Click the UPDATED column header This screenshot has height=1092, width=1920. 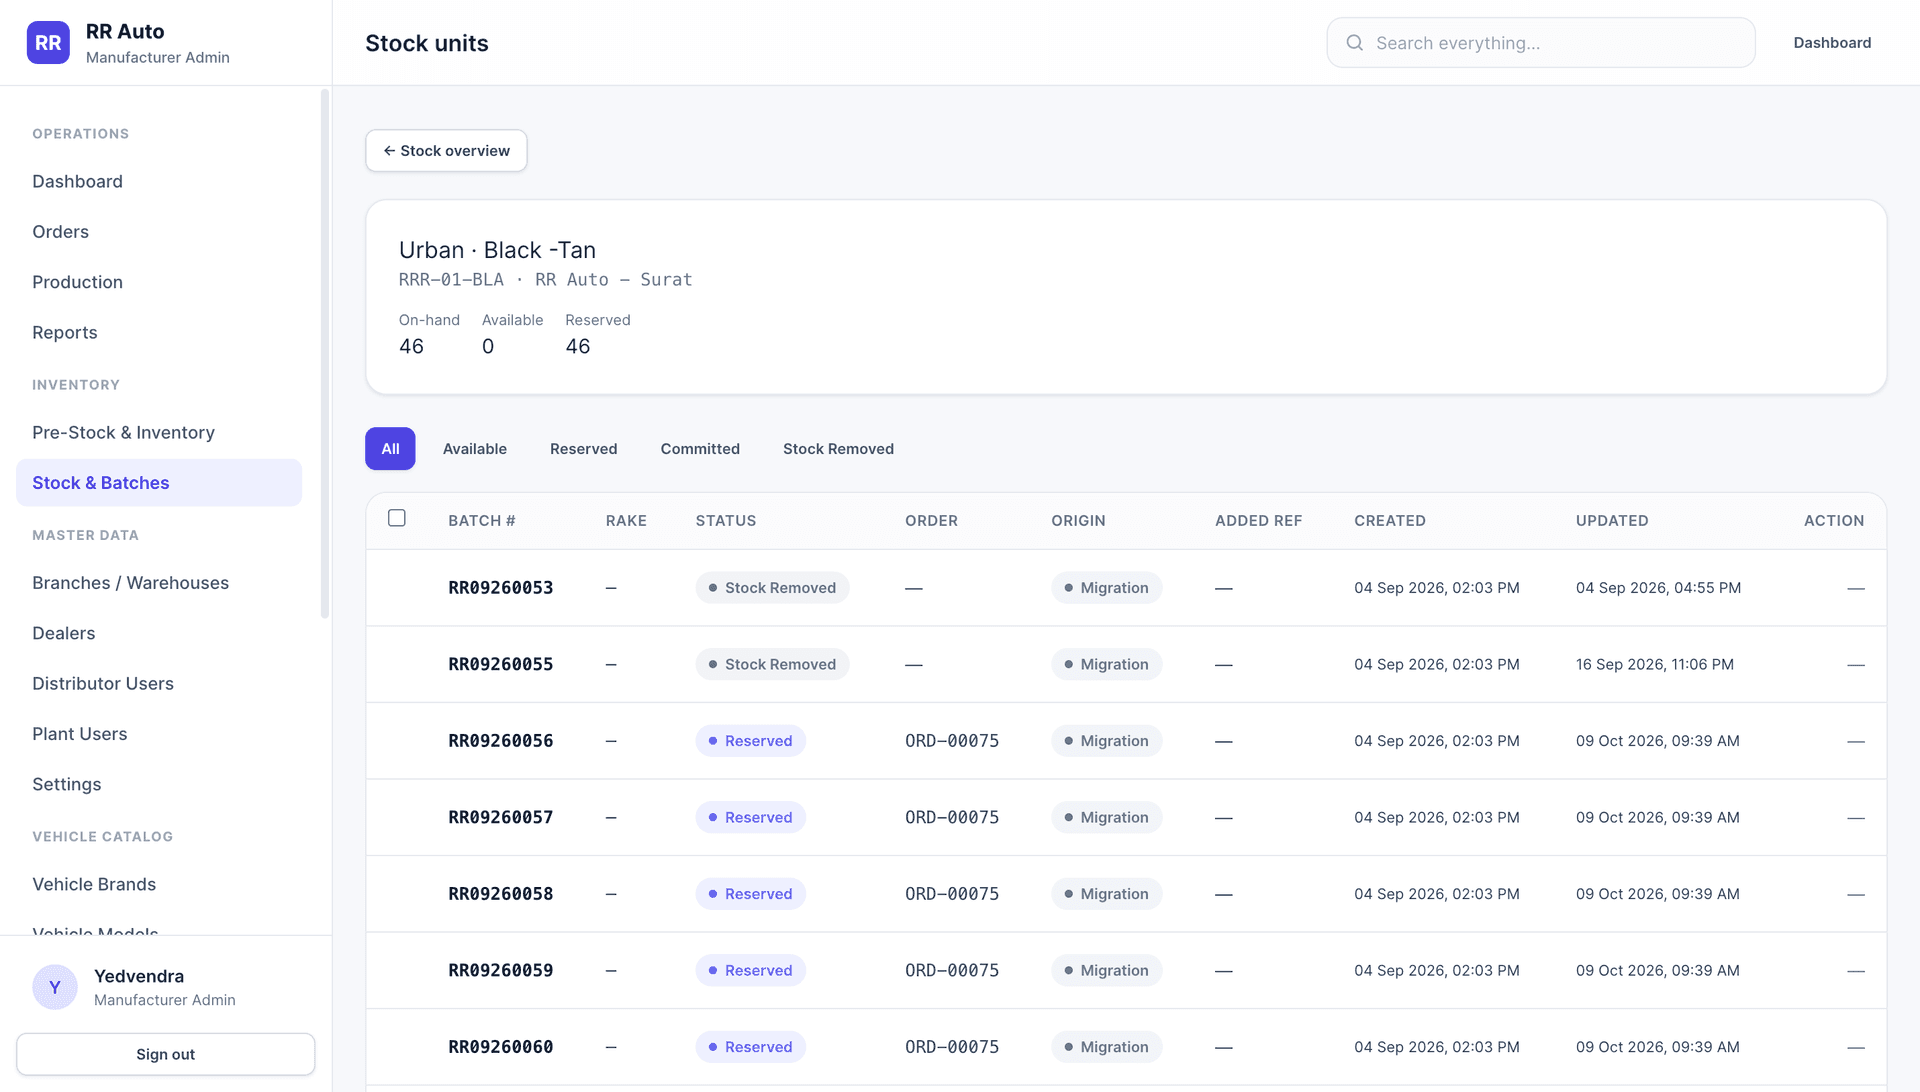click(x=1612, y=521)
